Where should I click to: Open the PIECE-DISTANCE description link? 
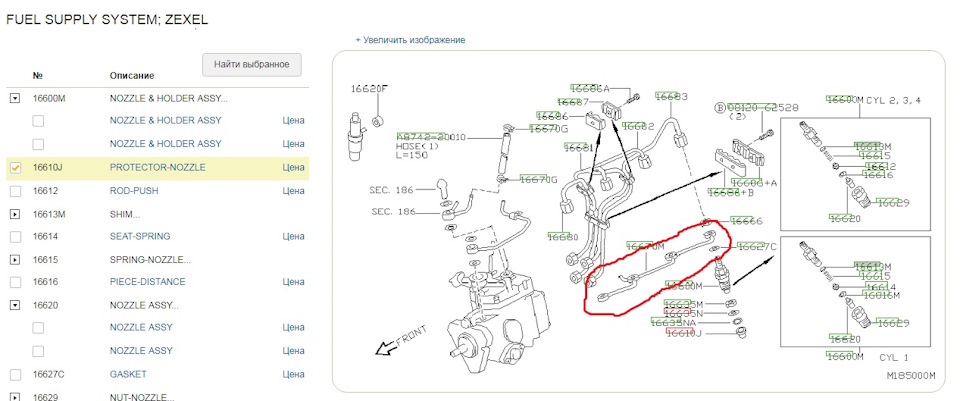148,282
